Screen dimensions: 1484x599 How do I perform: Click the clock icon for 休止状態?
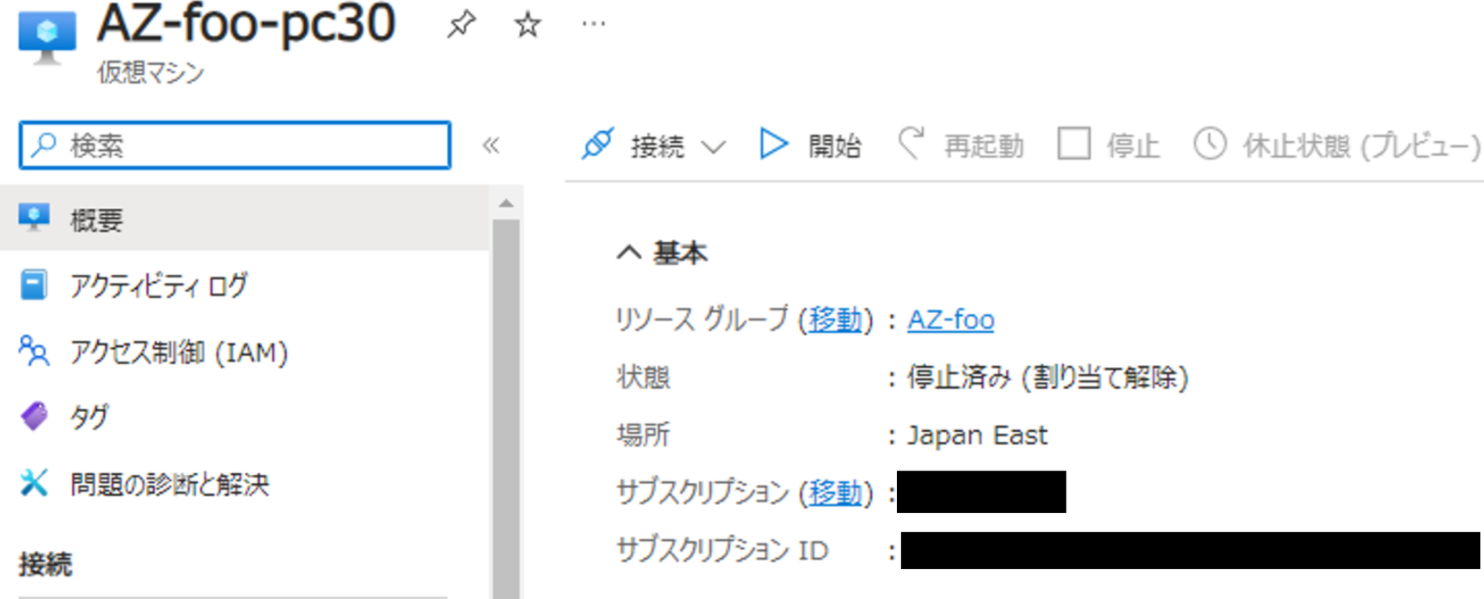pyautogui.click(x=1210, y=145)
